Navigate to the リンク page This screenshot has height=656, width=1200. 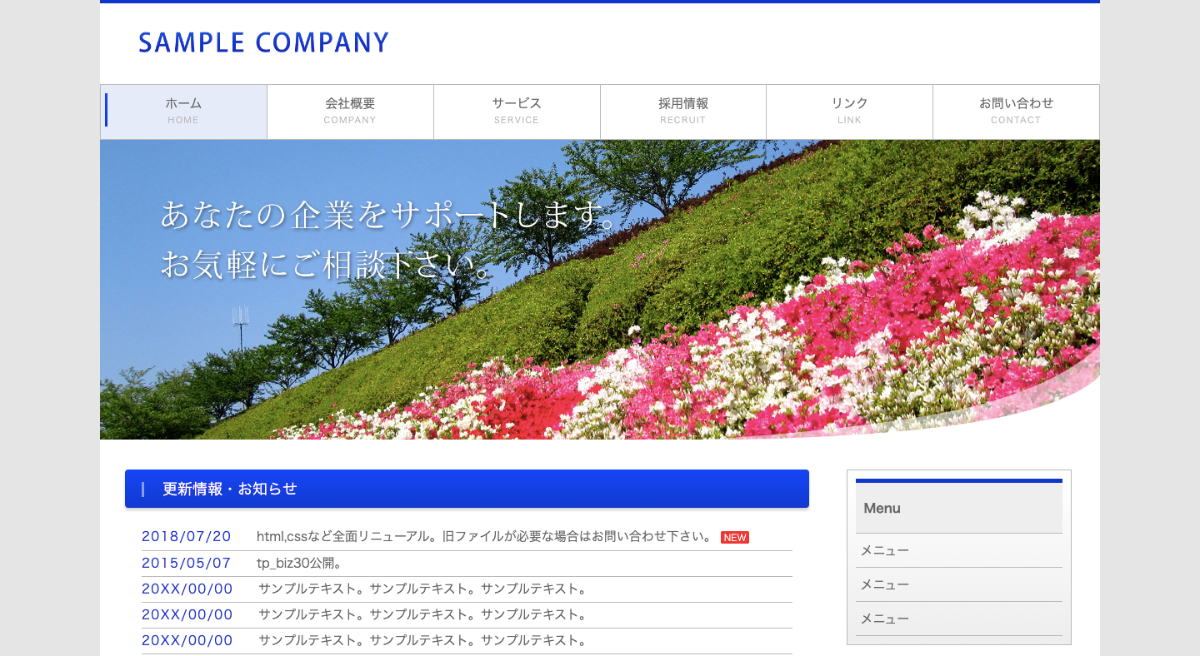[849, 111]
